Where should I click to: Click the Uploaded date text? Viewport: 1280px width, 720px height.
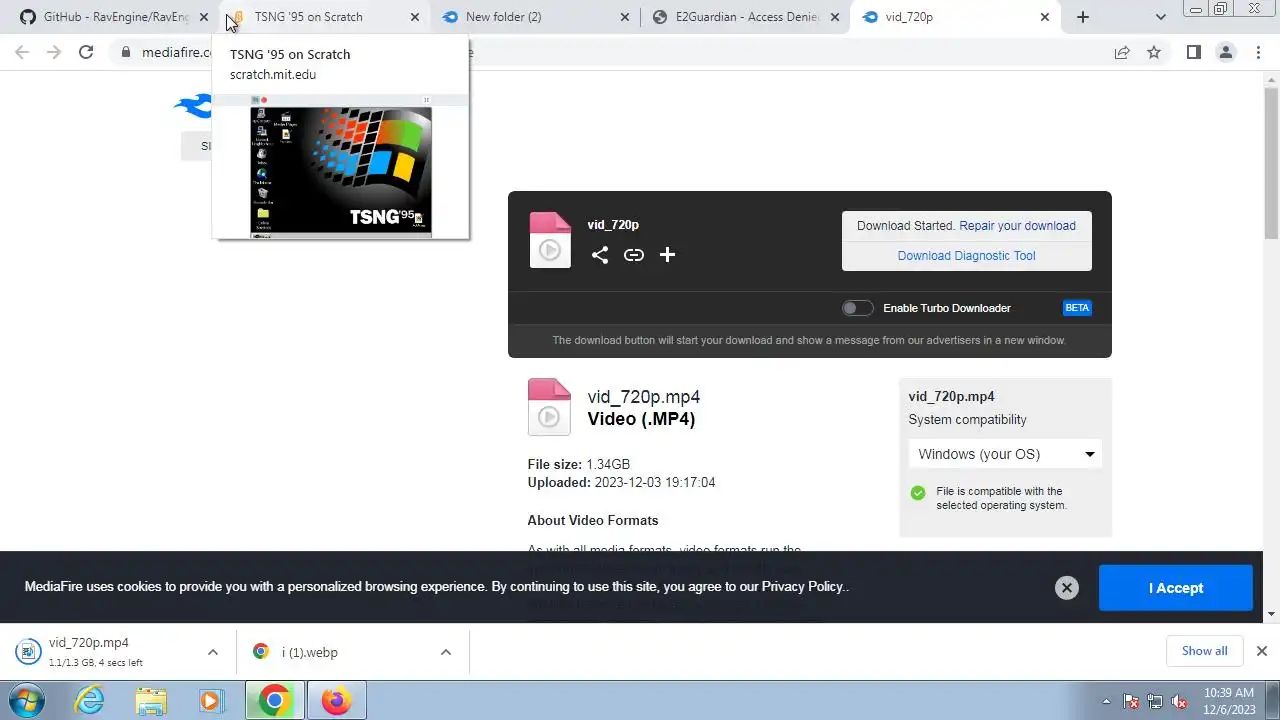[621, 482]
